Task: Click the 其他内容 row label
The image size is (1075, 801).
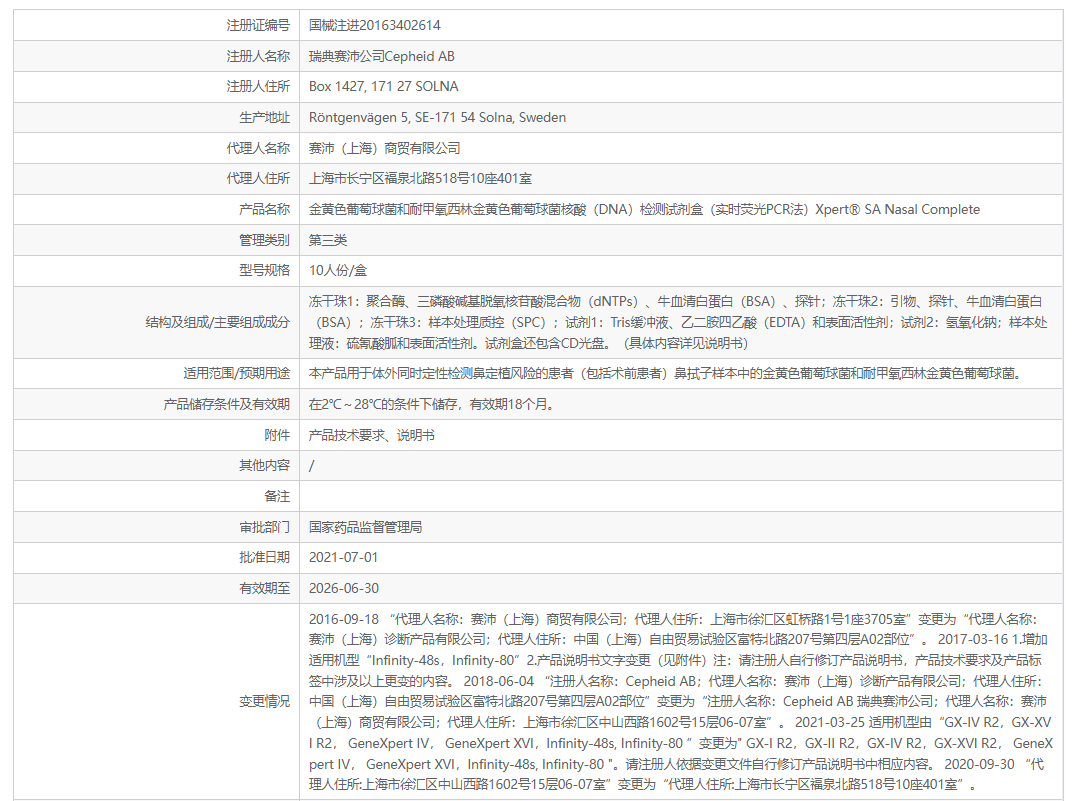Action: [264, 465]
